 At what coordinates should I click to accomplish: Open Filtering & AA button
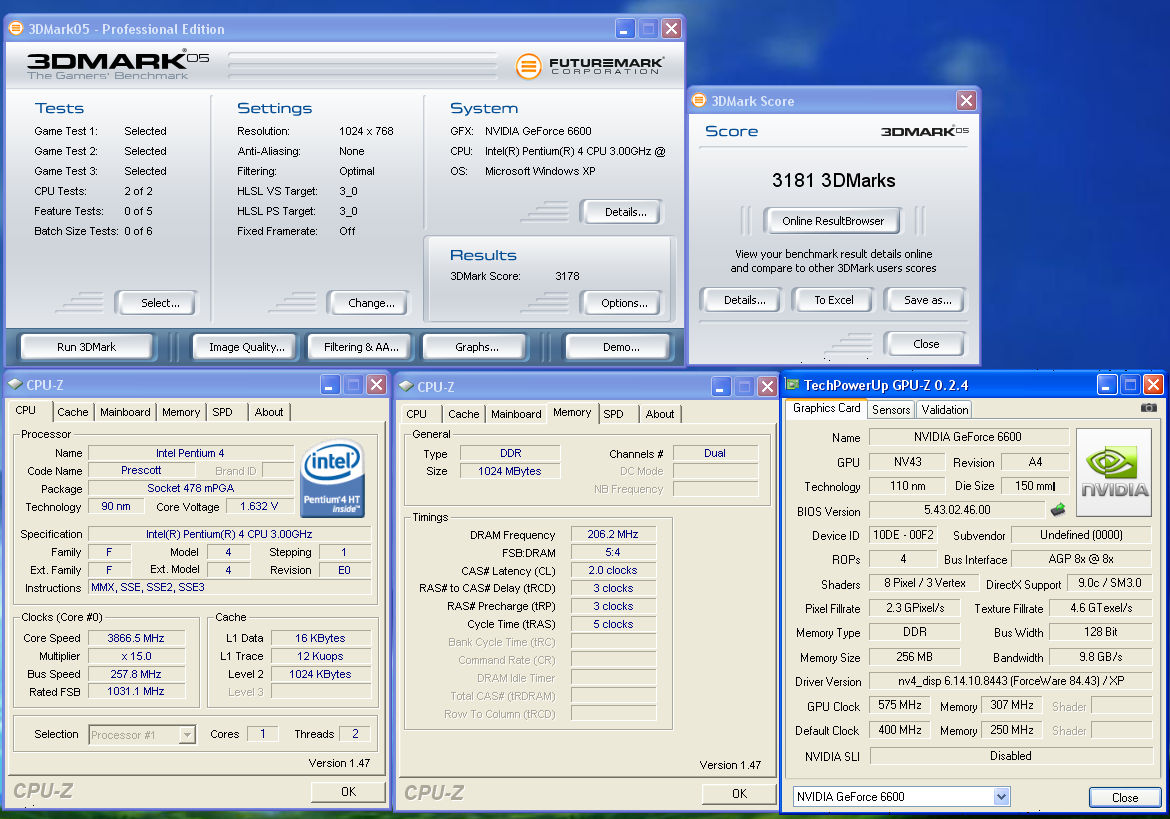pyautogui.click(x=361, y=347)
